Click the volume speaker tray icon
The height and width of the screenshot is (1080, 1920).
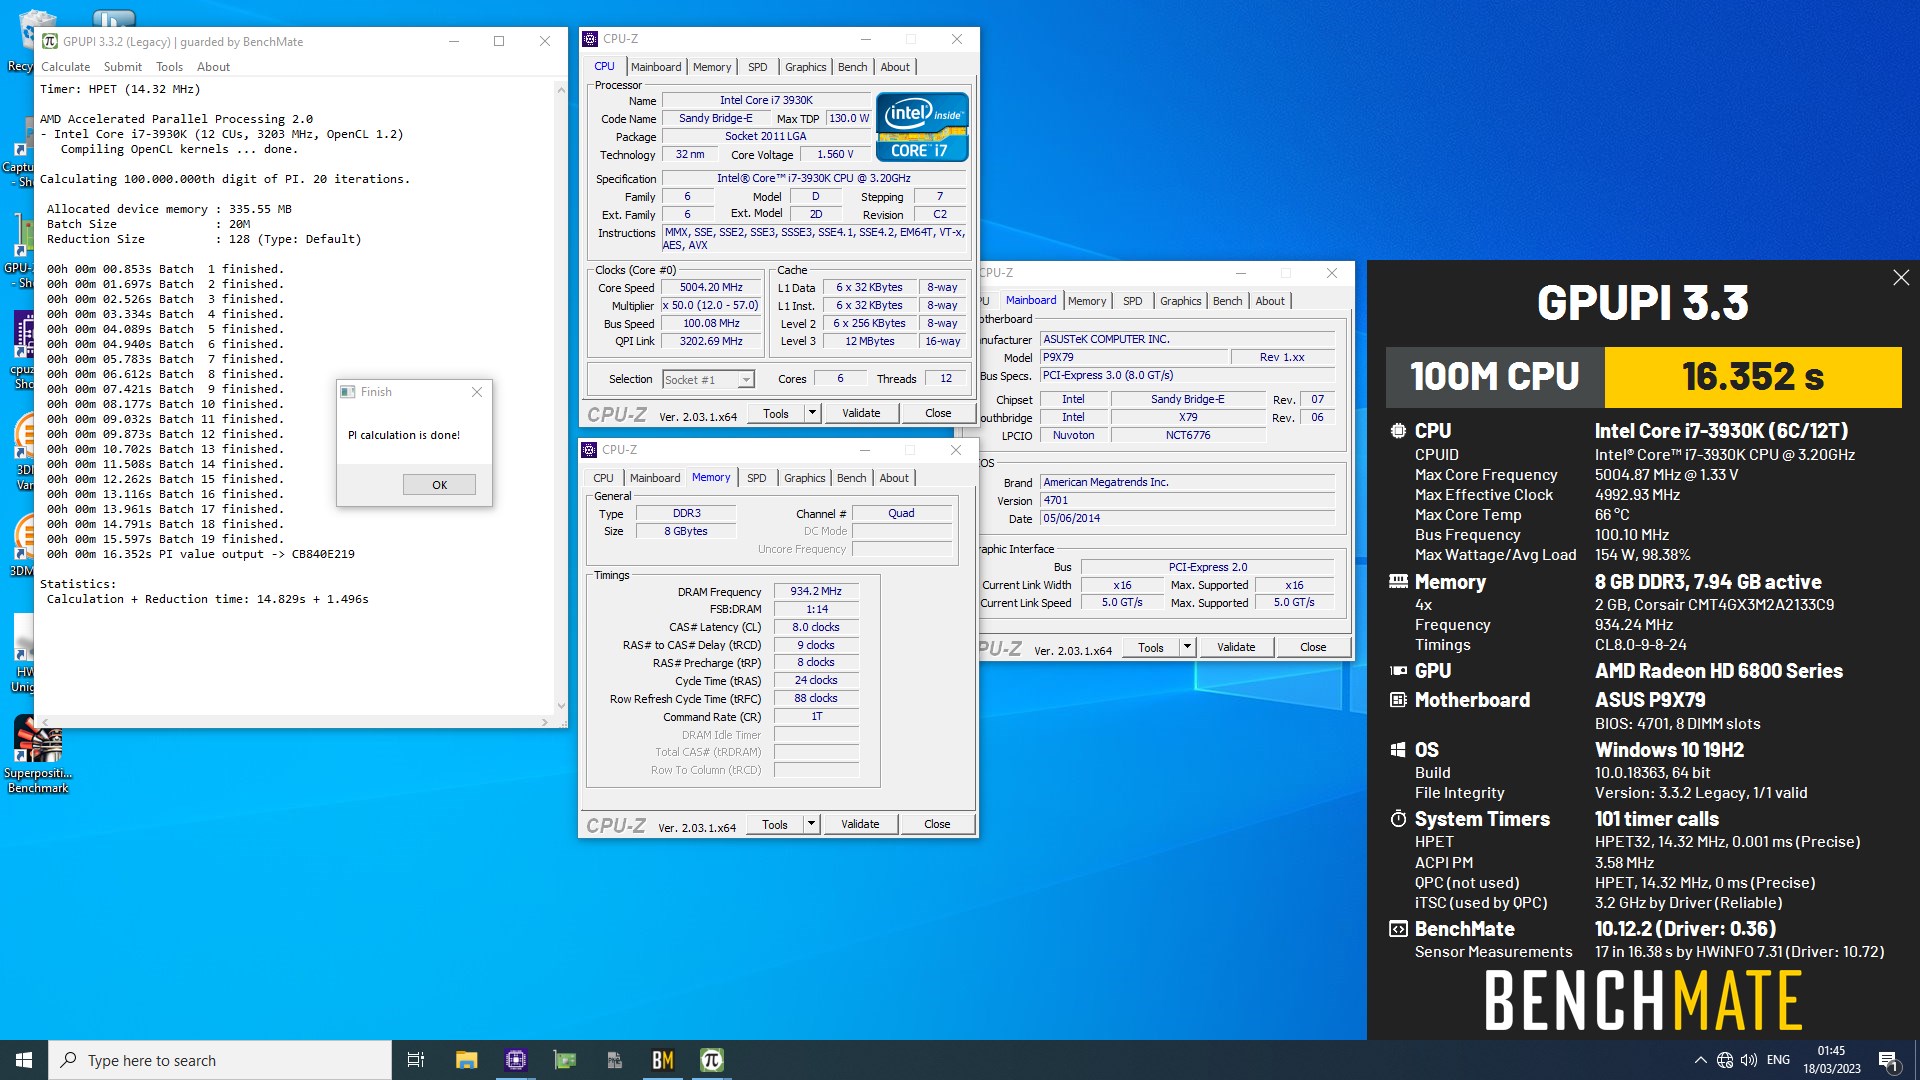tap(1749, 1060)
